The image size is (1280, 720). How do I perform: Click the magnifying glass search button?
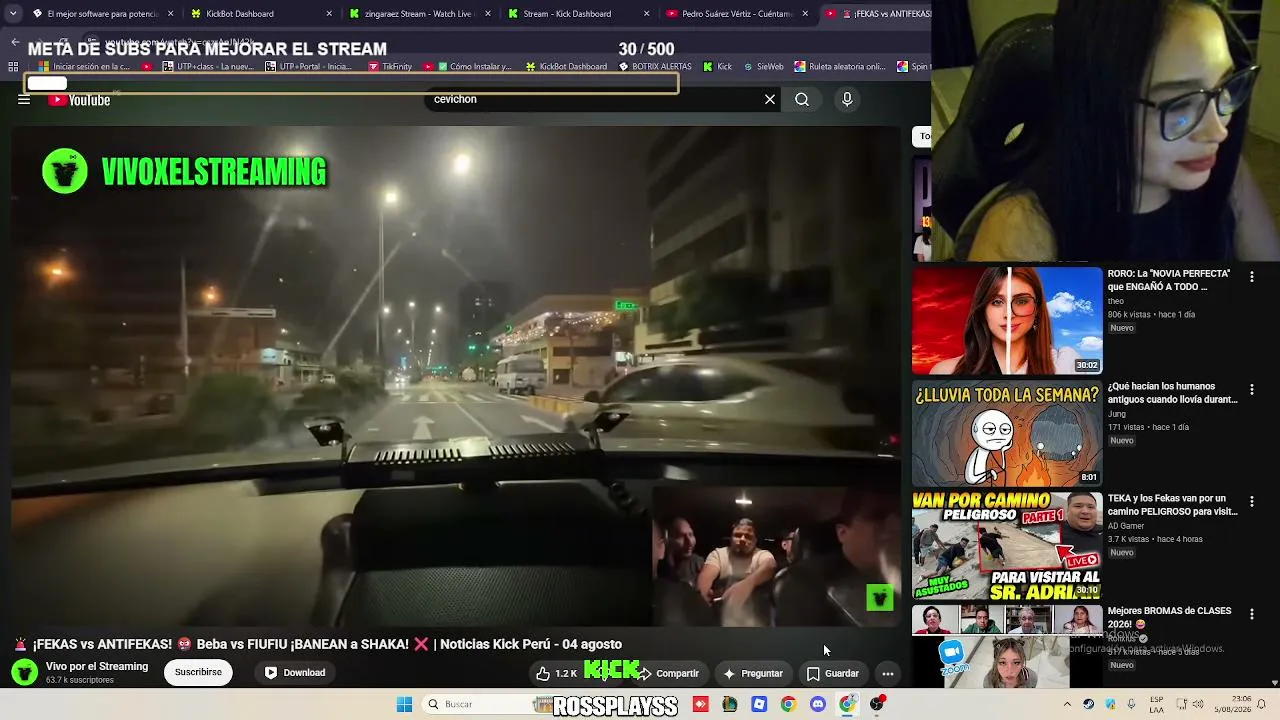tap(802, 99)
